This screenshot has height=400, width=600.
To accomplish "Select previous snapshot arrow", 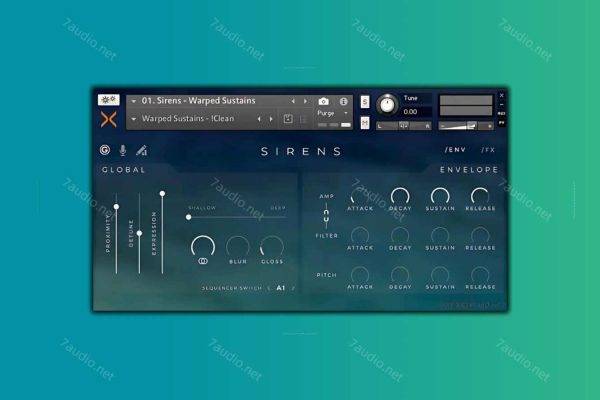I will pos(259,119).
